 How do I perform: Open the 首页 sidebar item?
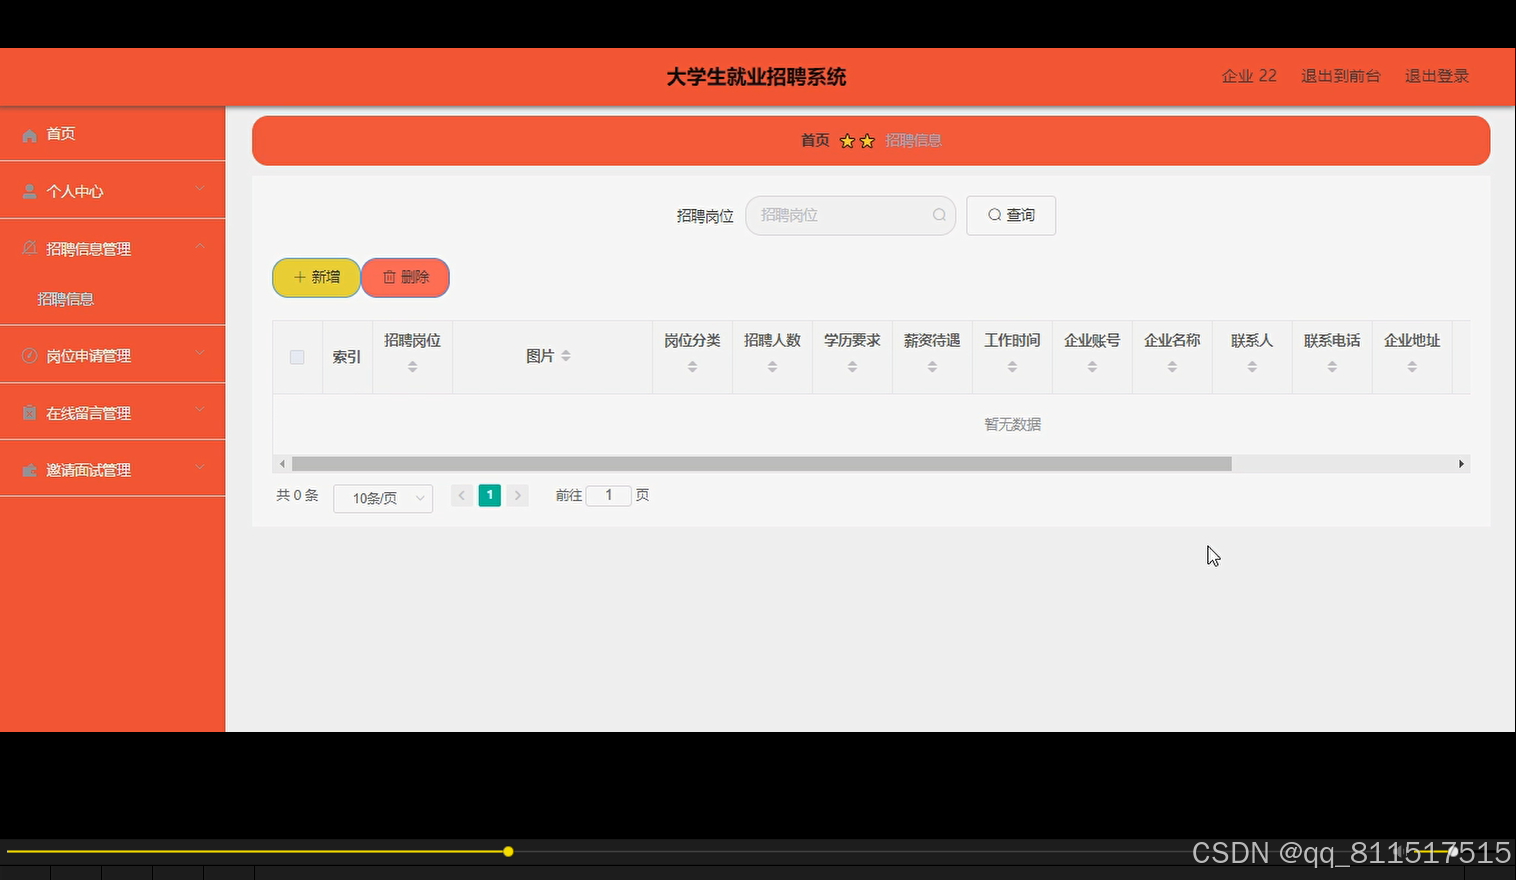click(112, 134)
